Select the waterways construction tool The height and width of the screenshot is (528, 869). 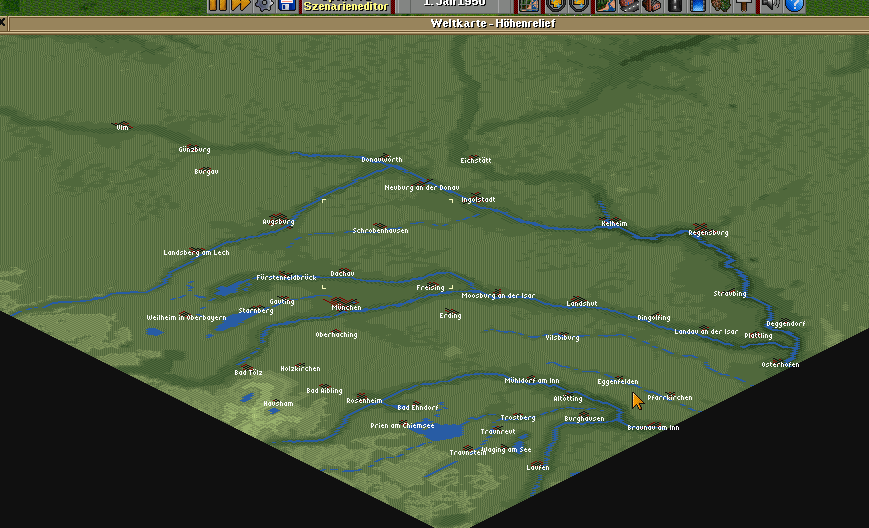(x=698, y=5)
